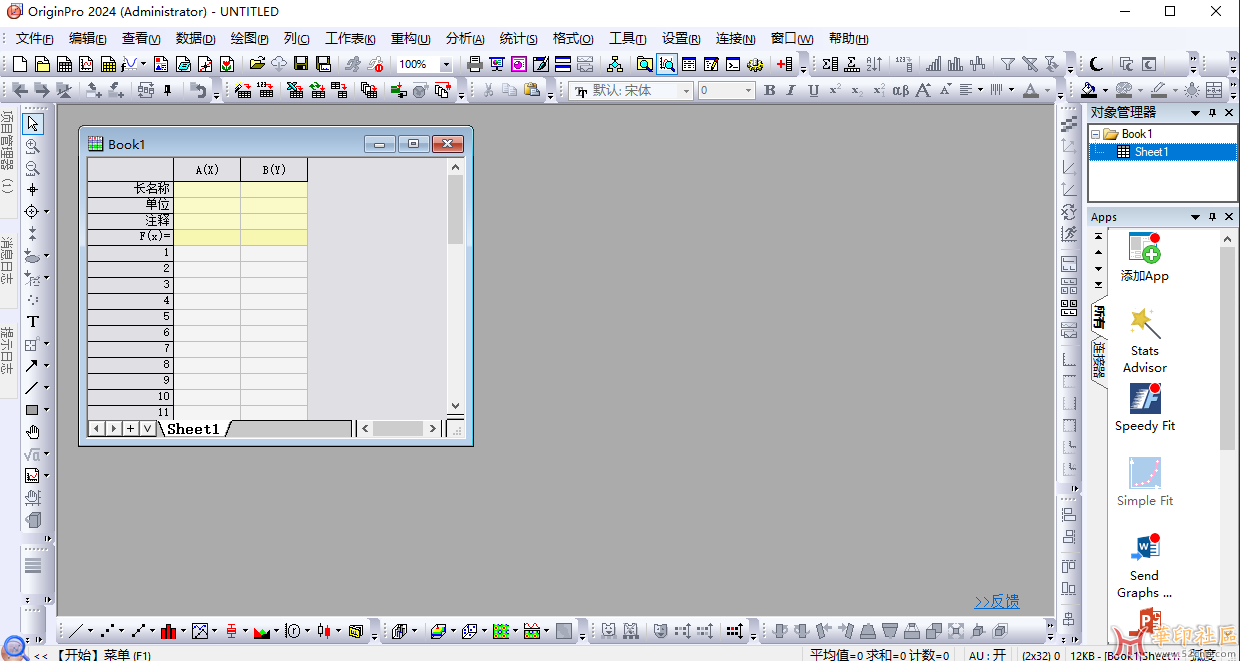
Task: Open the 分析 menu
Action: [465, 39]
